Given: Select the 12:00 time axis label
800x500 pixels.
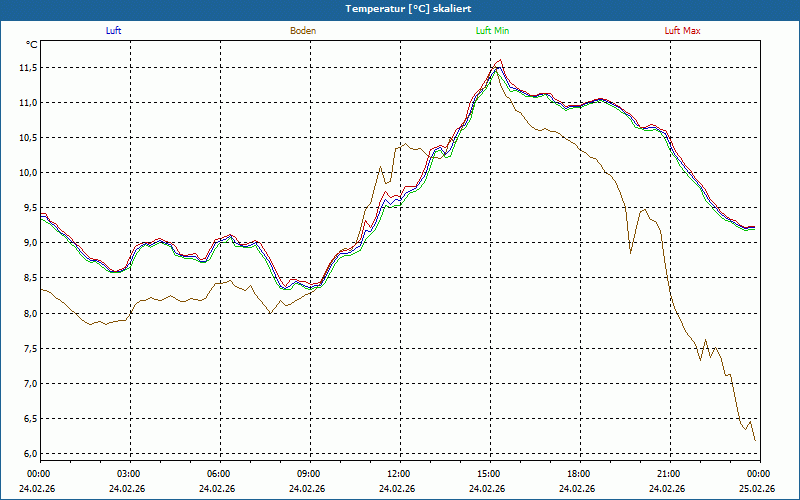Looking at the screenshot, I should click(398, 473).
